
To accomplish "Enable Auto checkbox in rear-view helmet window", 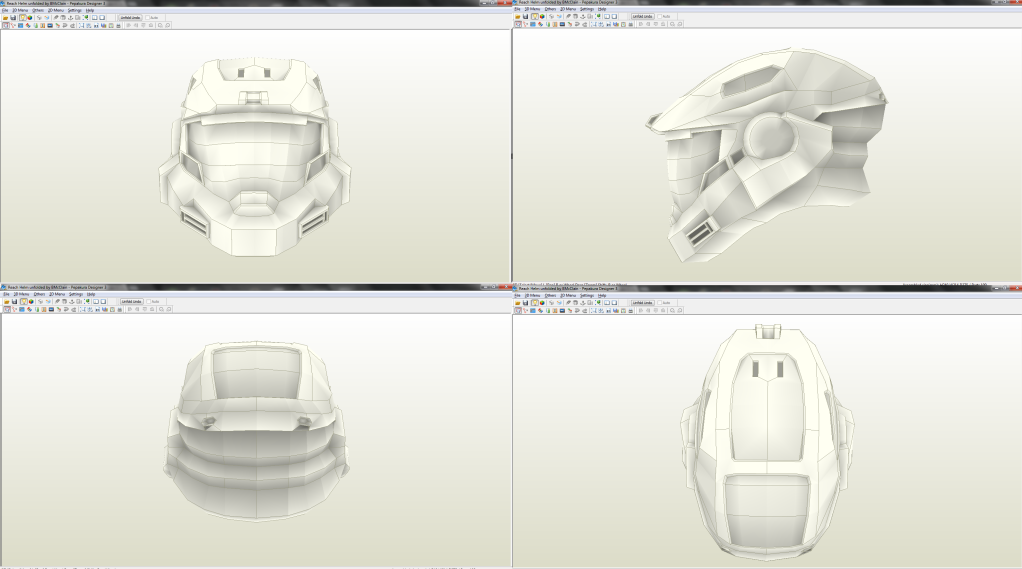I will pos(149,302).
